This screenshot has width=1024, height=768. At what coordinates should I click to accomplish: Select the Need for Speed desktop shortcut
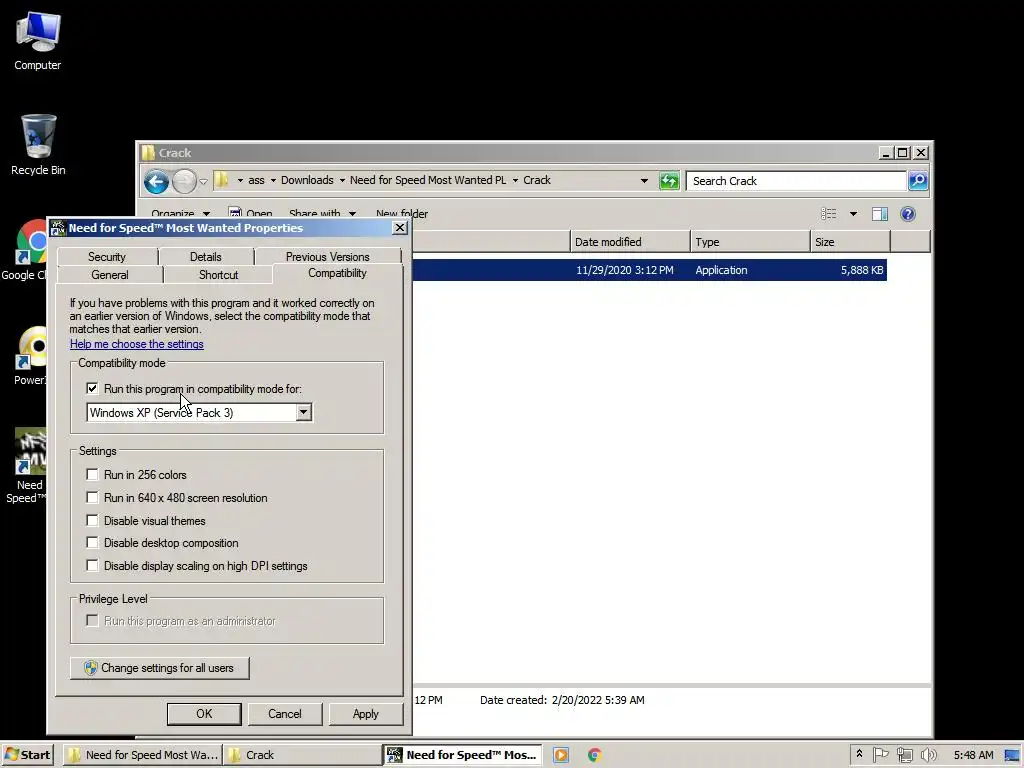pos(27,466)
